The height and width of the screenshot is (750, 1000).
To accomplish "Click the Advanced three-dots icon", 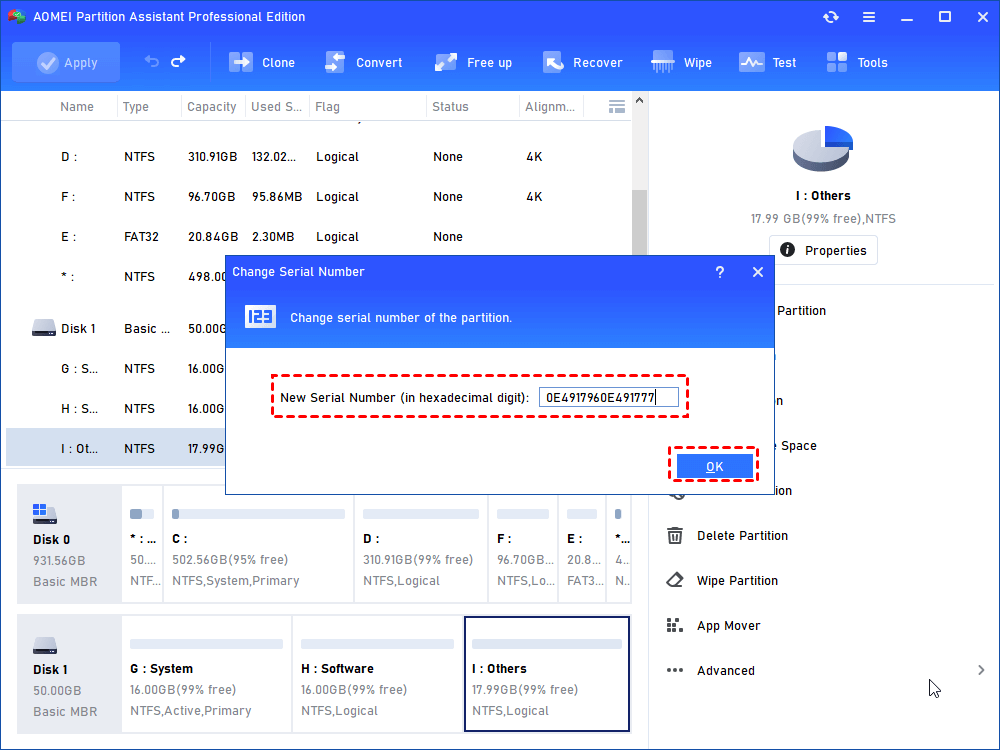I will (675, 670).
